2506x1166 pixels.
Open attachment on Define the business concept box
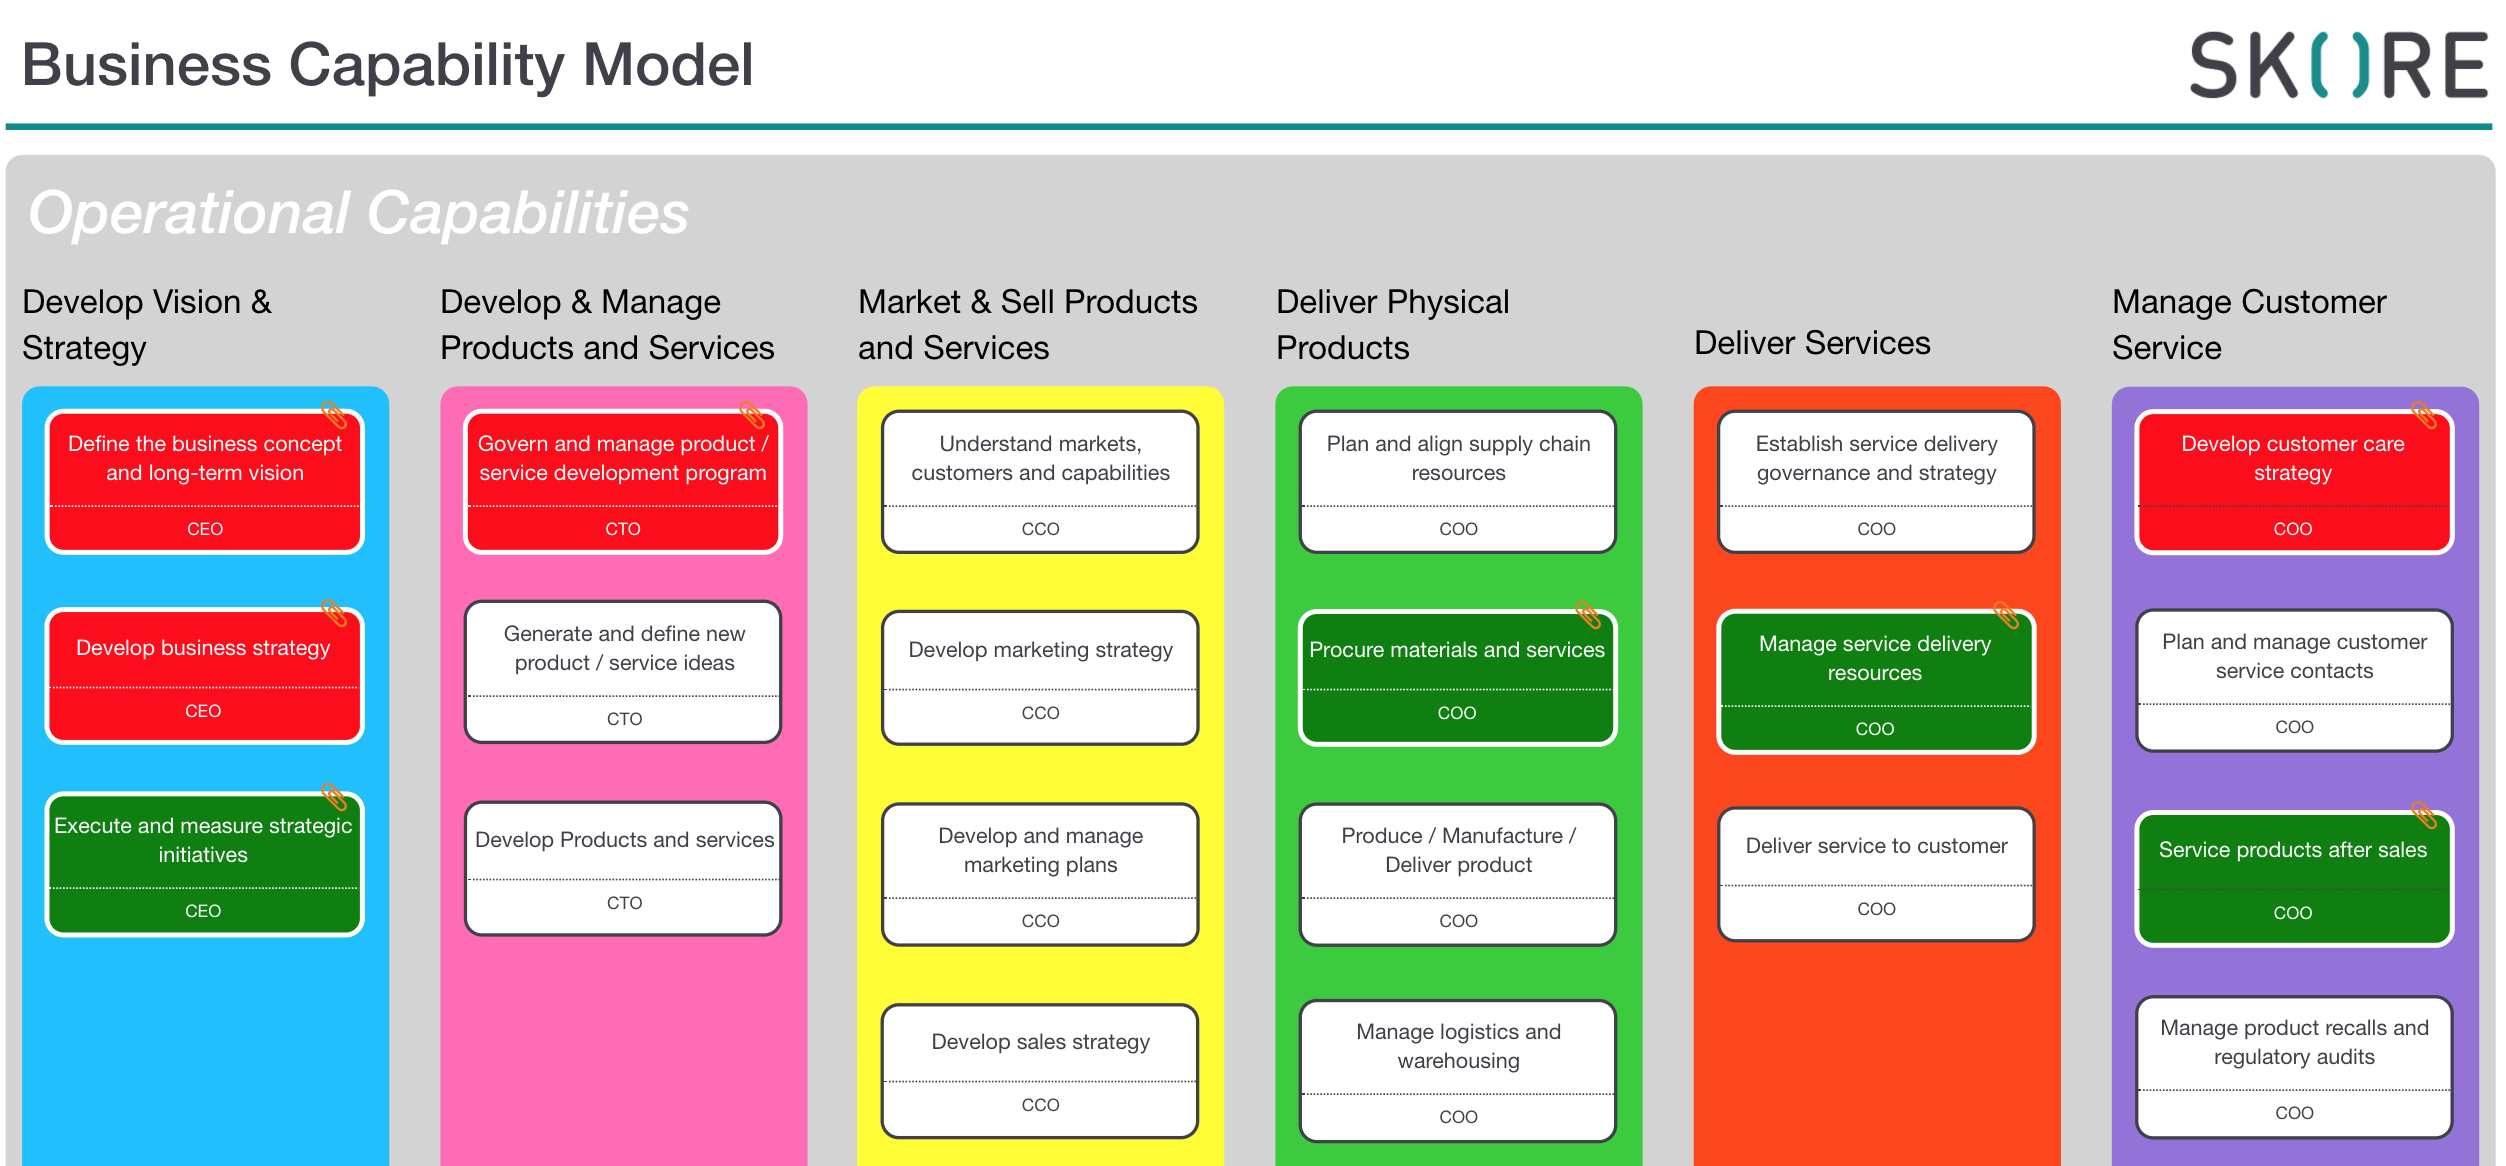(x=334, y=415)
